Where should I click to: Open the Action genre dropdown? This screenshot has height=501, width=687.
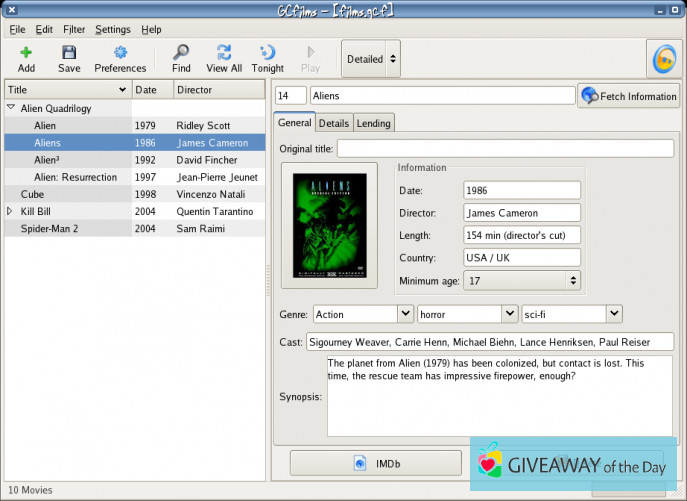pos(363,314)
